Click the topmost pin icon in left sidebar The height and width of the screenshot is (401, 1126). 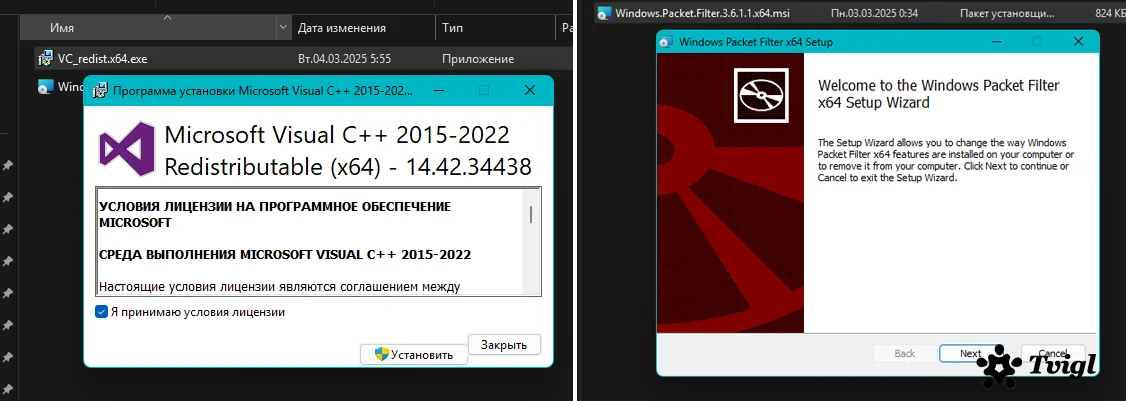7,165
